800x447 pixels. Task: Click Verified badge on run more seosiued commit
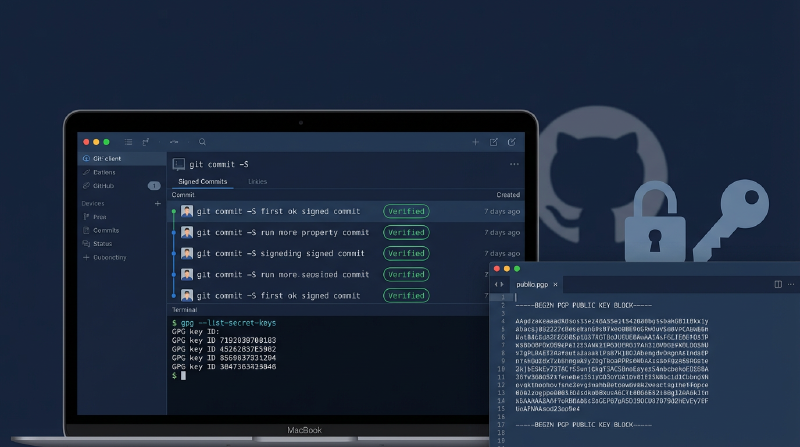[x=406, y=275]
